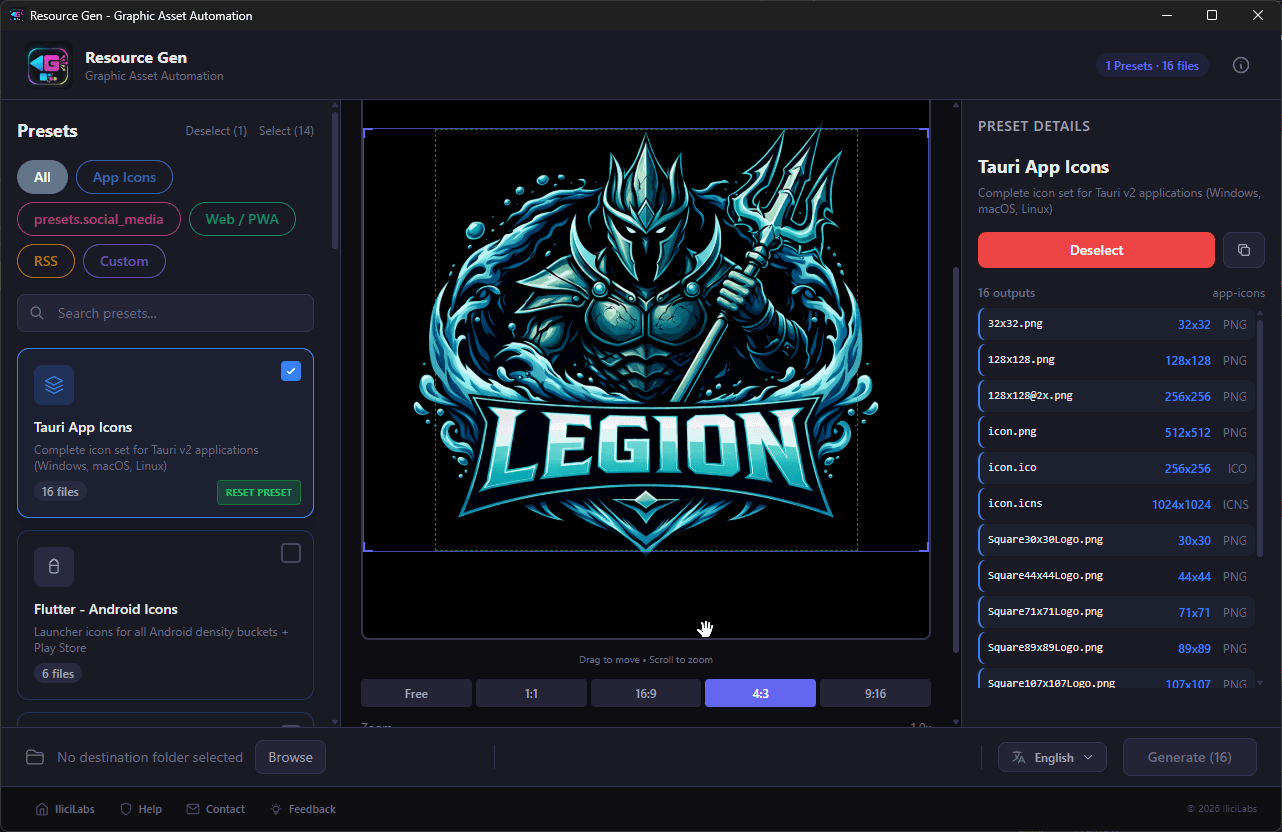Open the English language dropdown
1282x832 pixels.
1052,757
